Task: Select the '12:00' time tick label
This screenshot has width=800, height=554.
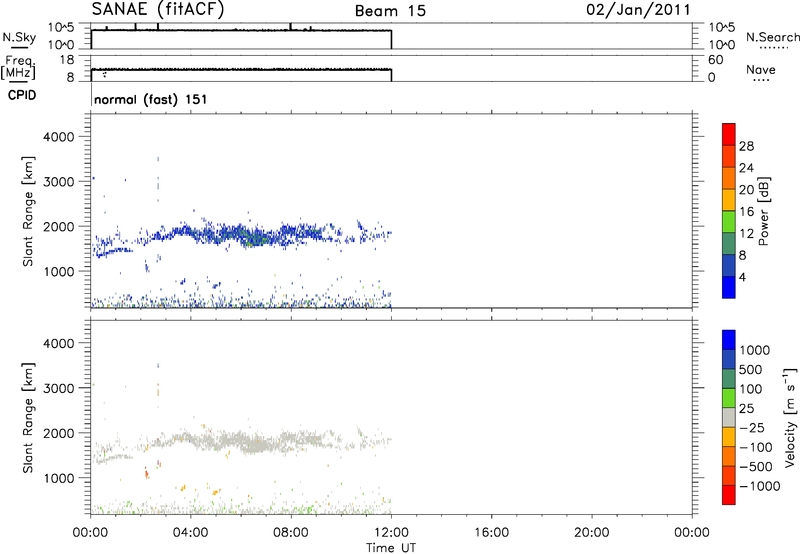Action: (x=391, y=533)
